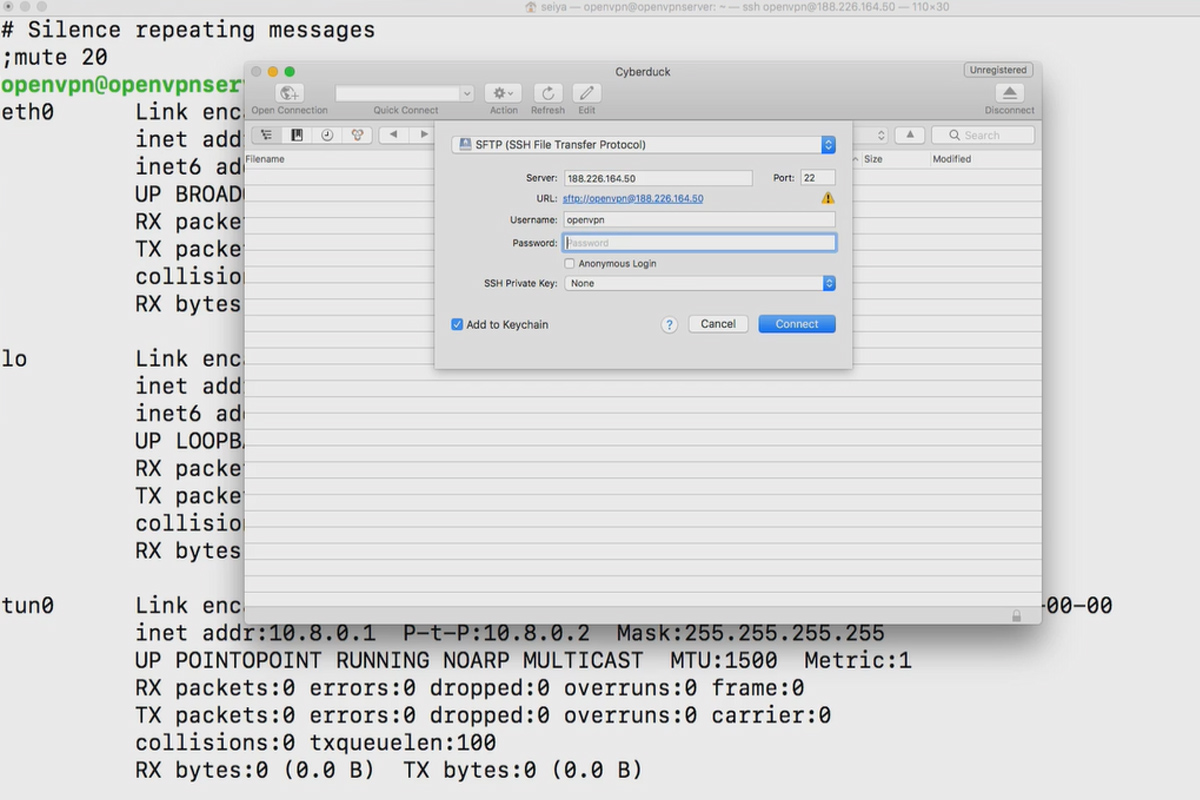Image resolution: width=1200 pixels, height=800 pixels.
Task: Click the Disconnect eject icon
Action: point(1009,93)
